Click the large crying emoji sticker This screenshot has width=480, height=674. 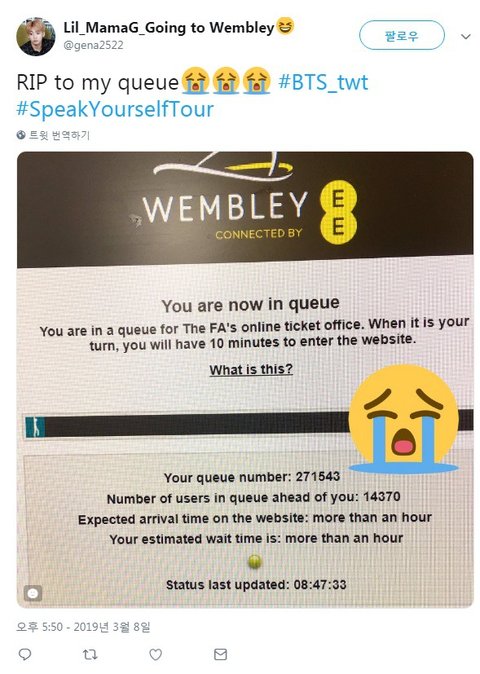[404, 419]
